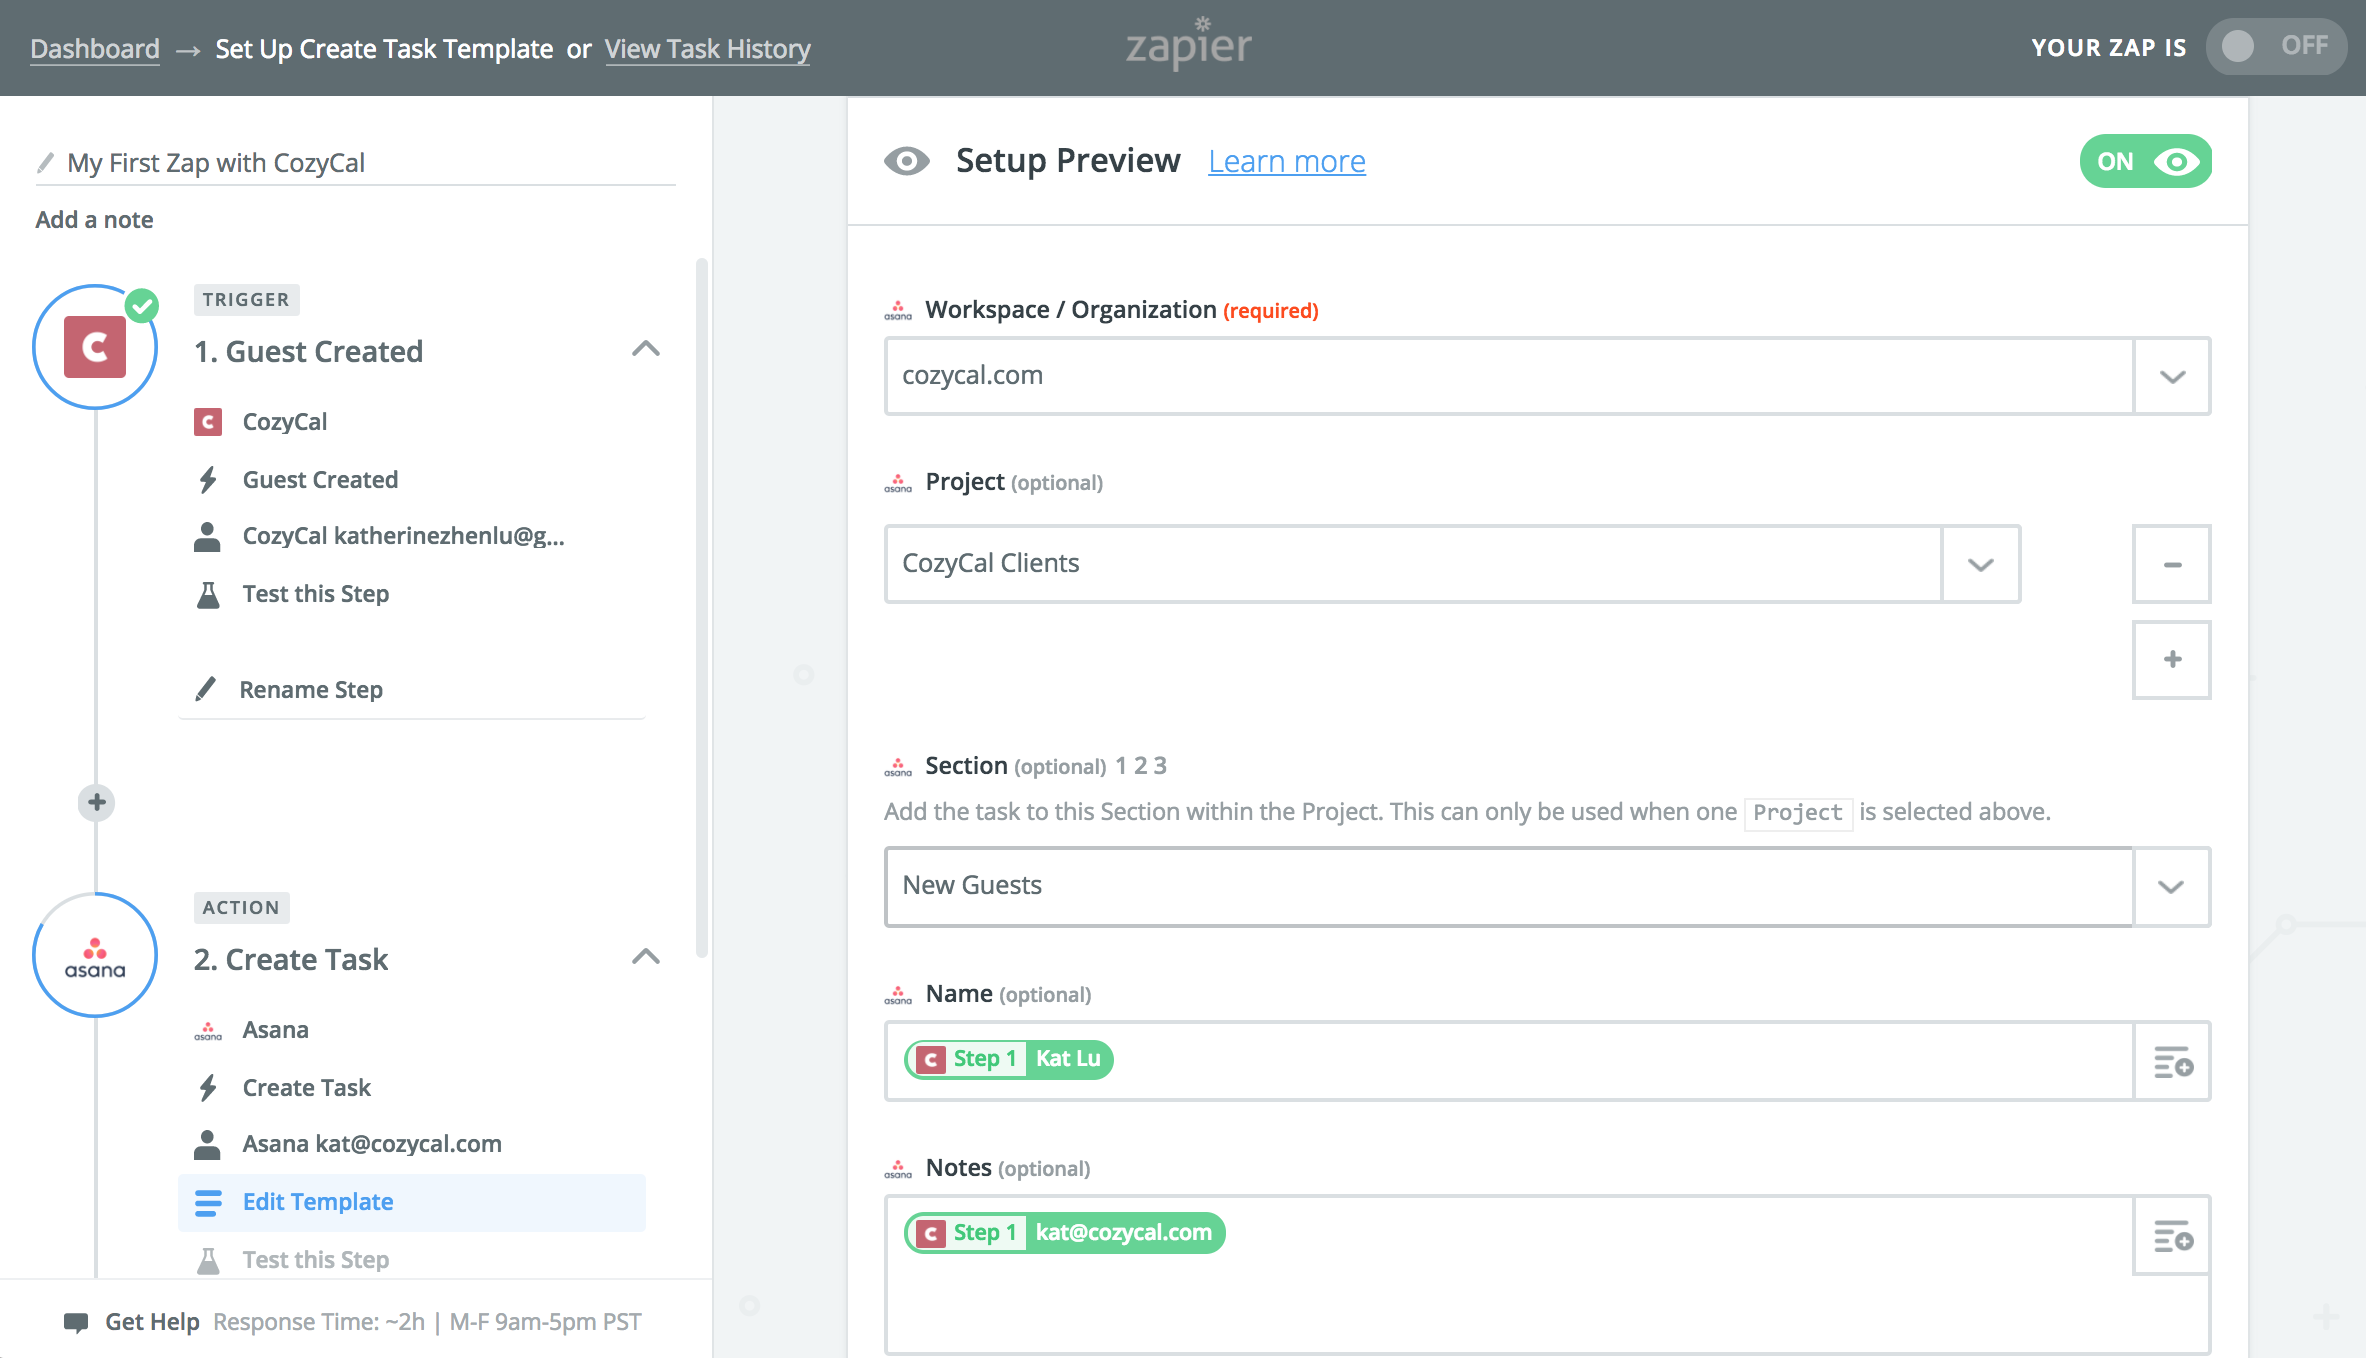Viewport: 2366px width, 1358px height.
Task: Select Test this Step under trigger
Action: point(315,594)
